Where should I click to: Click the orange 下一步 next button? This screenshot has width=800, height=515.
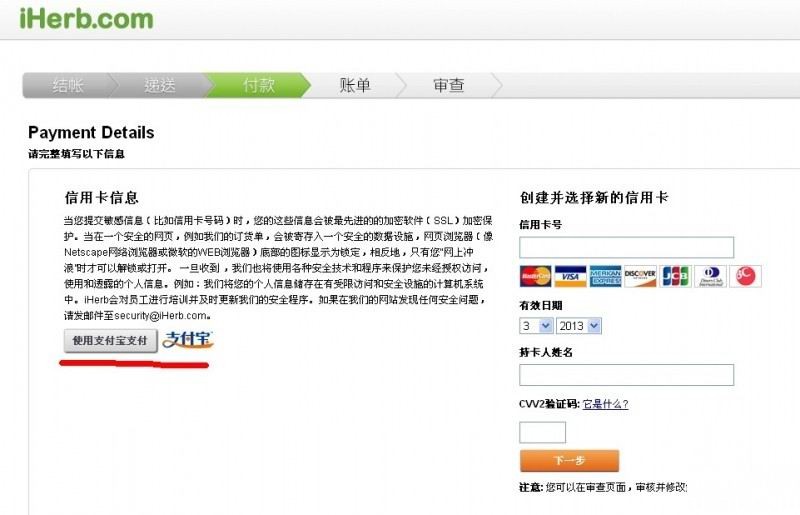(569, 460)
